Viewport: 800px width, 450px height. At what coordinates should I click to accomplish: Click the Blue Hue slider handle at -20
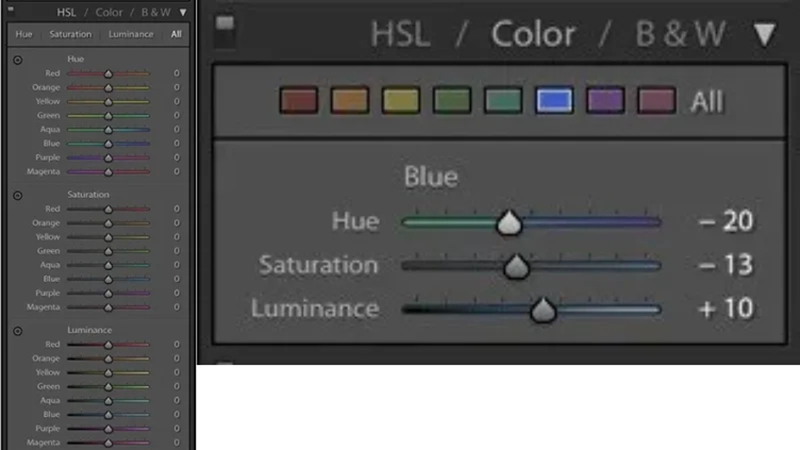(x=509, y=222)
